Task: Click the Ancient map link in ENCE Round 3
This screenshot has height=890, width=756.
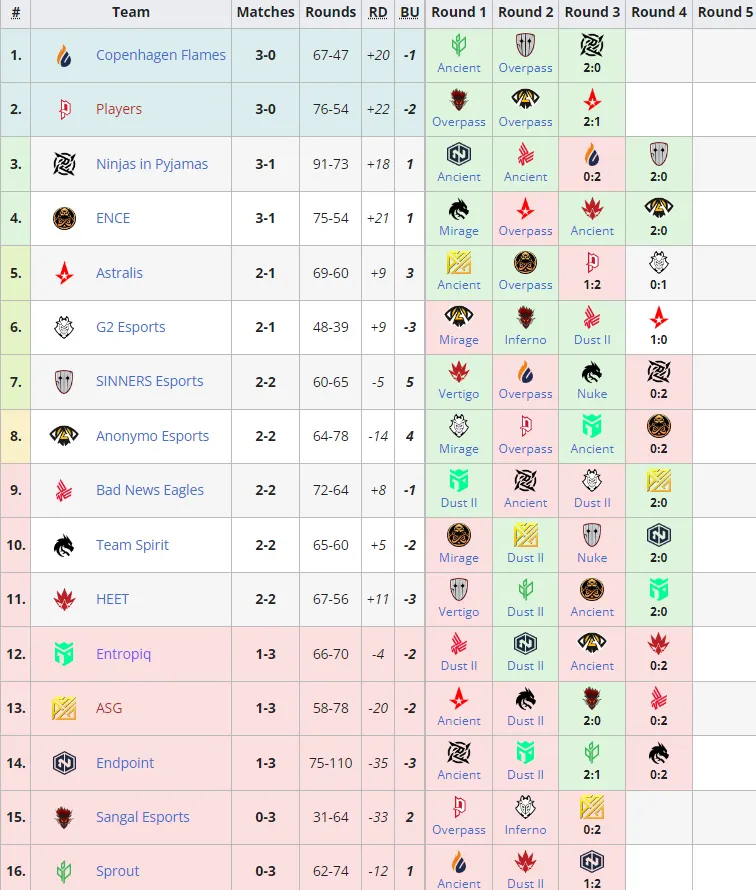Action: 591,230
